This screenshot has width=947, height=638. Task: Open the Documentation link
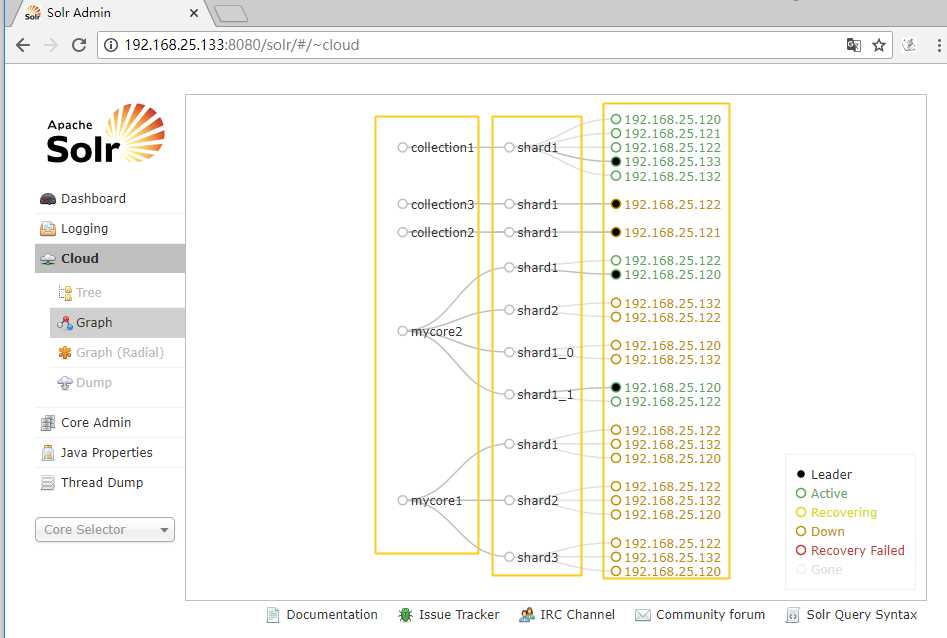(x=332, y=615)
